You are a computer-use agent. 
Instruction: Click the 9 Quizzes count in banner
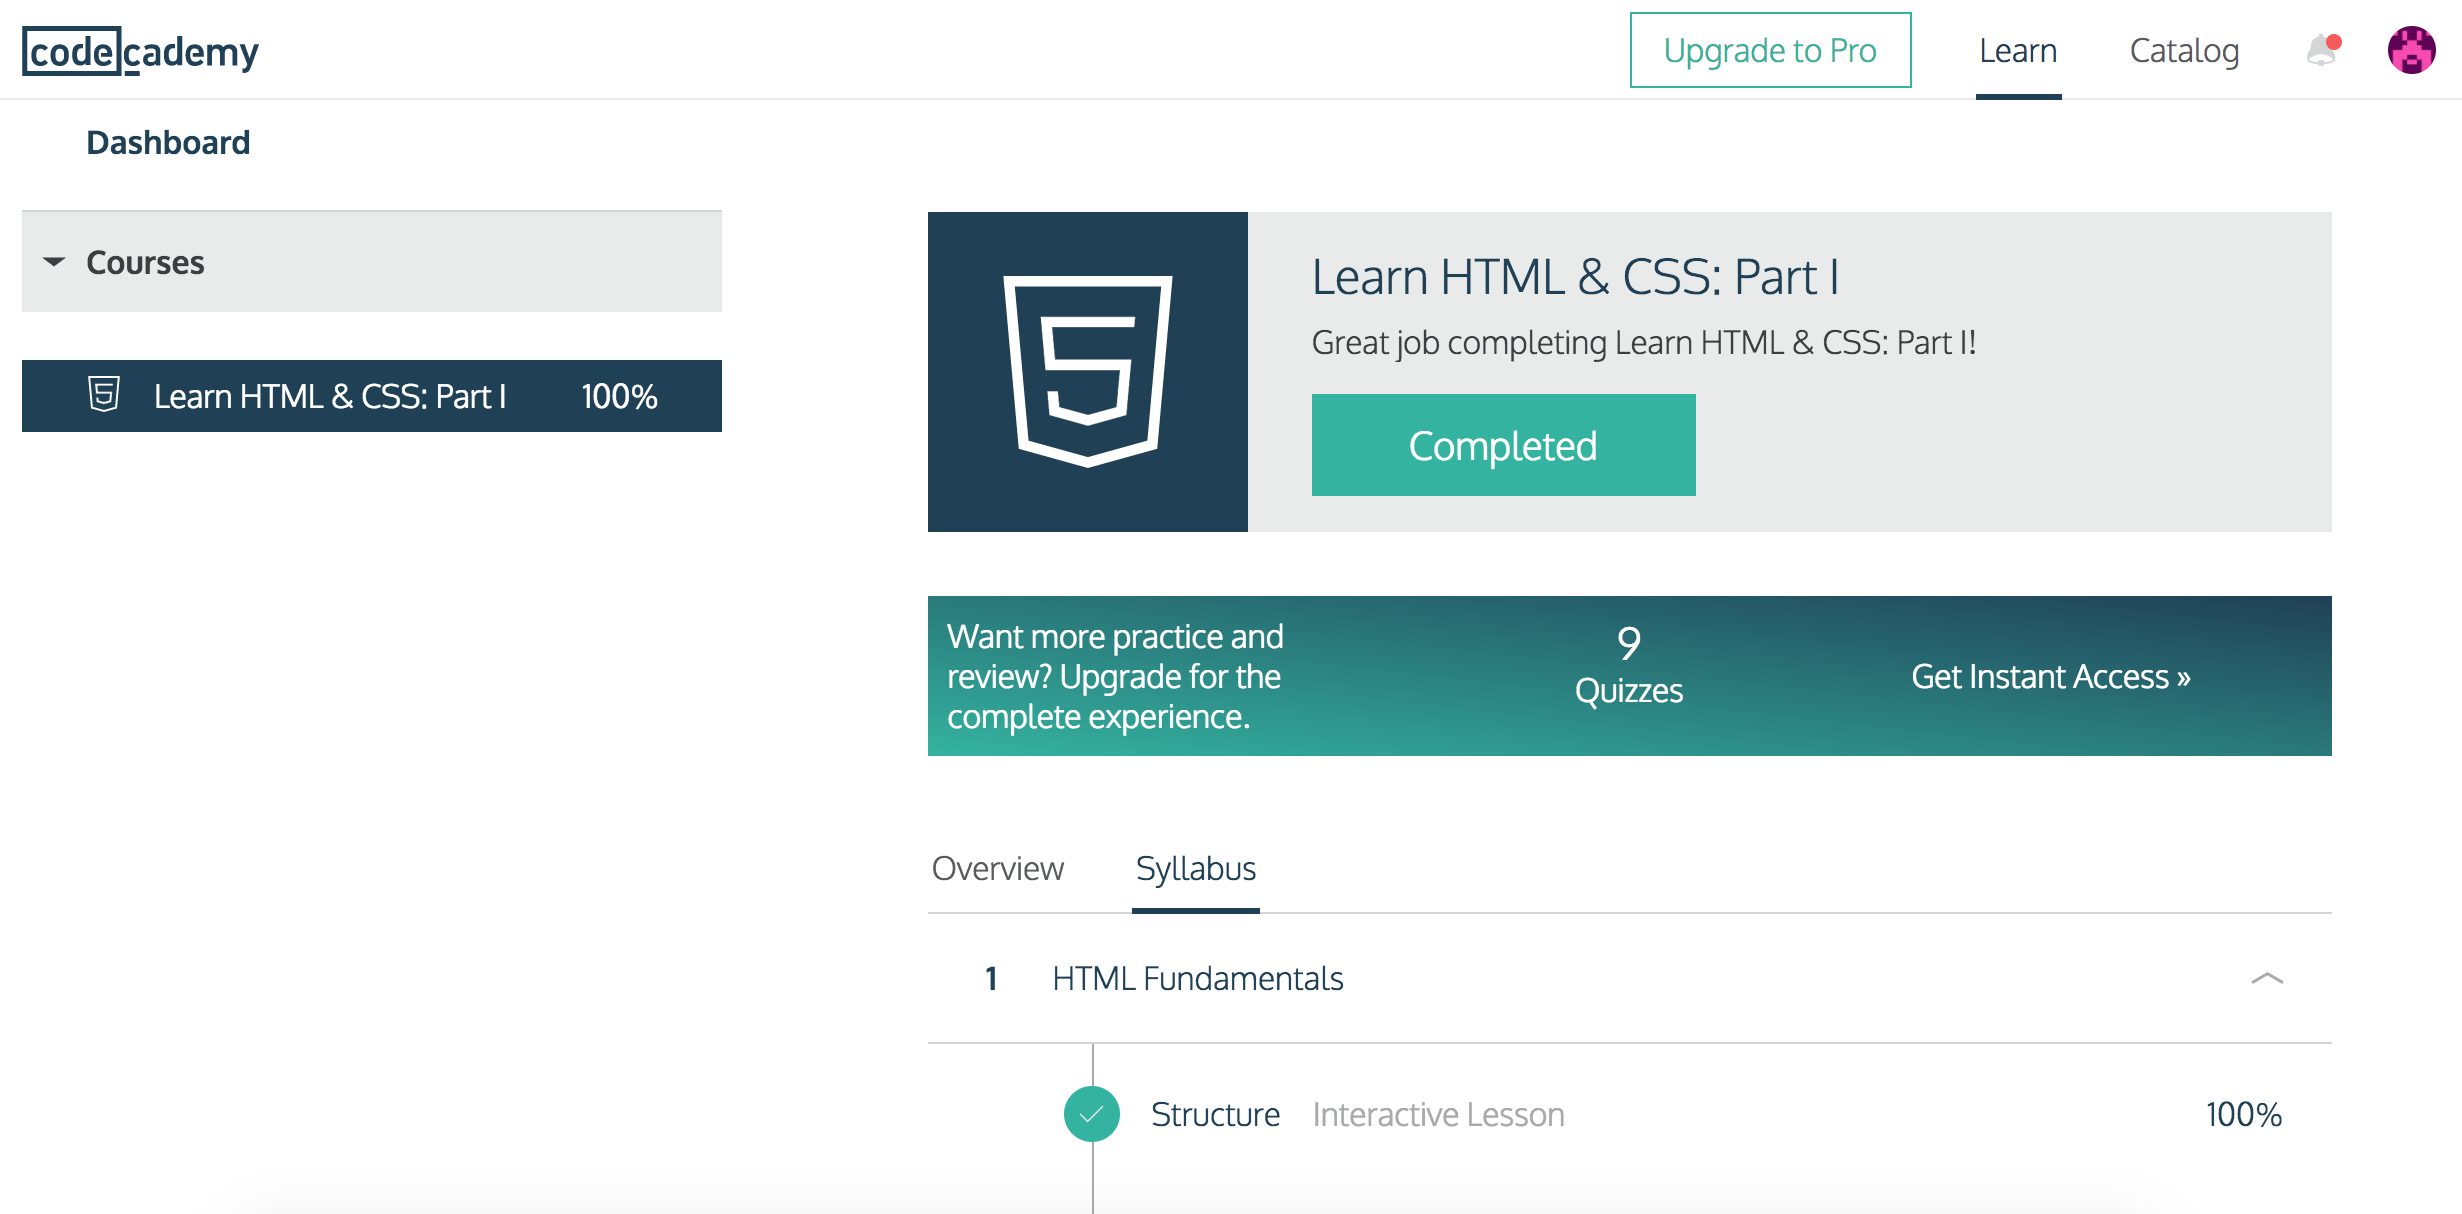[x=1629, y=666]
